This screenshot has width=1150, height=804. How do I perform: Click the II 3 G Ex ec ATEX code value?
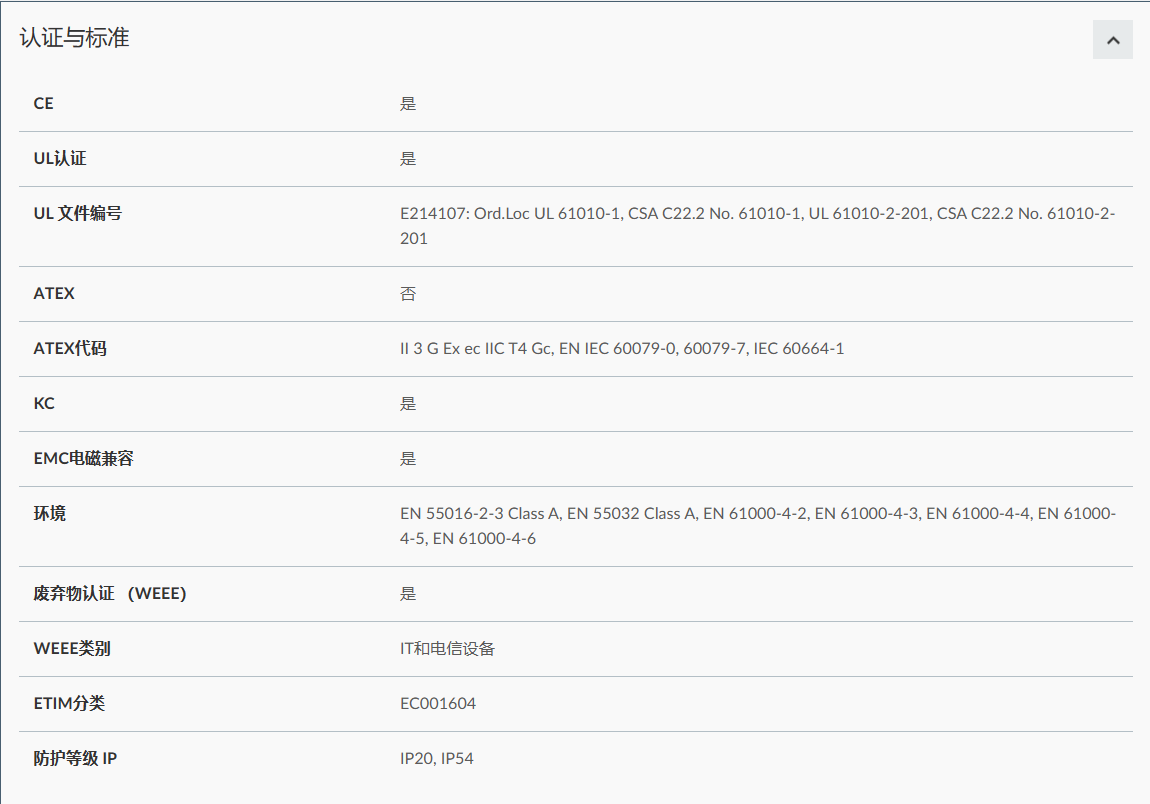tap(621, 349)
